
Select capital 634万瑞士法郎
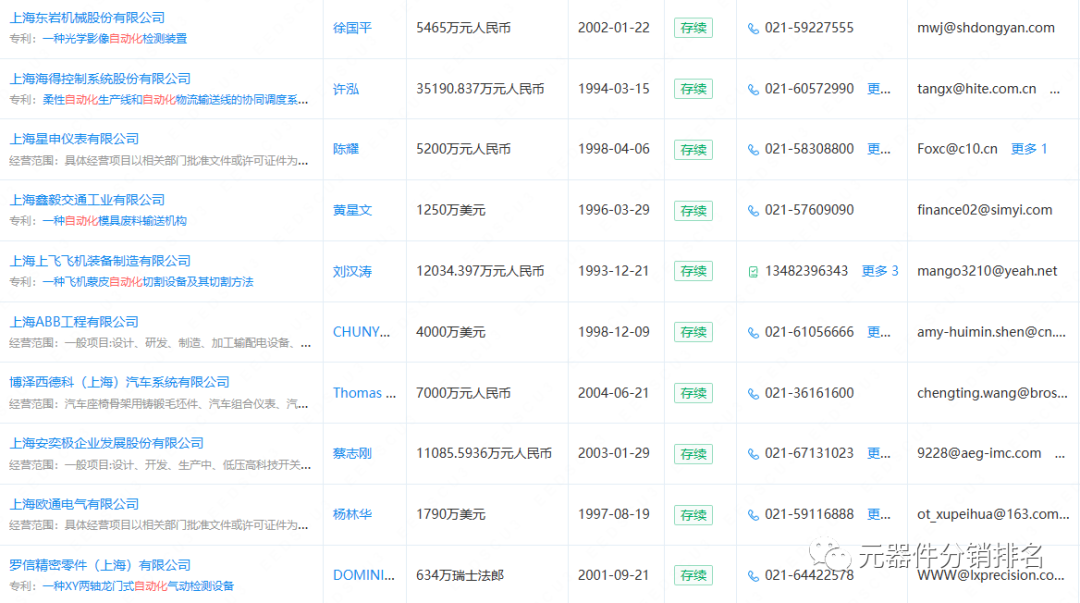pos(460,575)
